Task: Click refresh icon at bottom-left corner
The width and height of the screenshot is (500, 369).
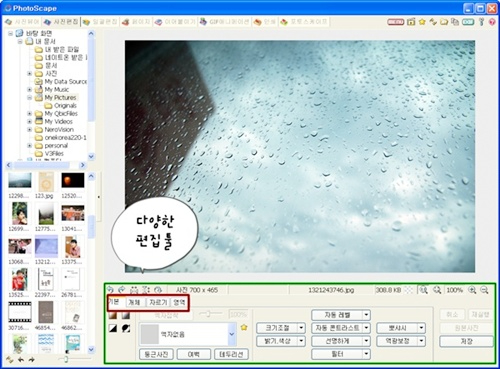Action: click(x=9, y=360)
